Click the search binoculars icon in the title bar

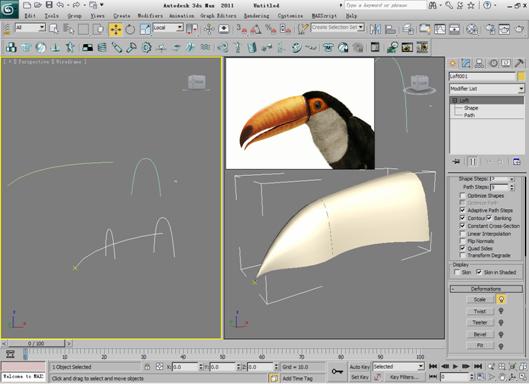click(x=432, y=5)
